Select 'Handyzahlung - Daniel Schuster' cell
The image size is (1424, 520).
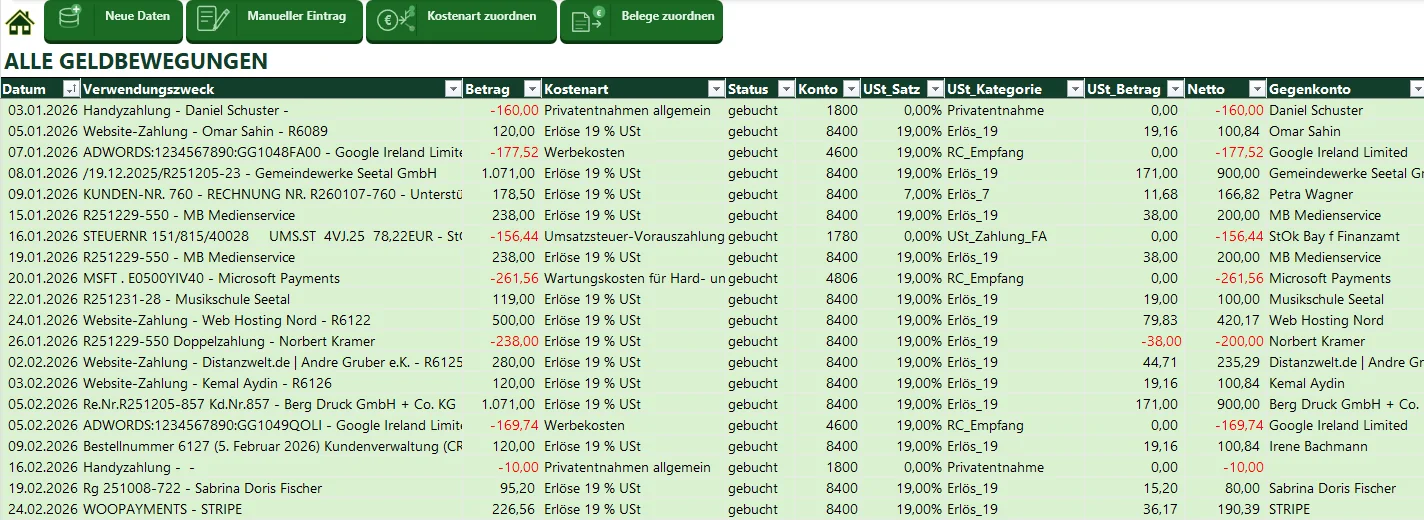(272, 110)
